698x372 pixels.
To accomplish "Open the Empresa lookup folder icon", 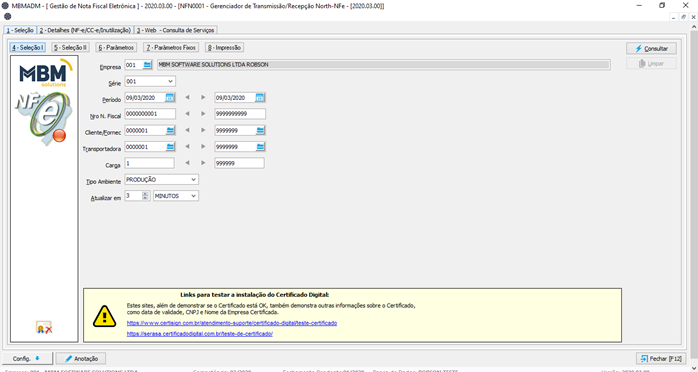I will pos(147,65).
